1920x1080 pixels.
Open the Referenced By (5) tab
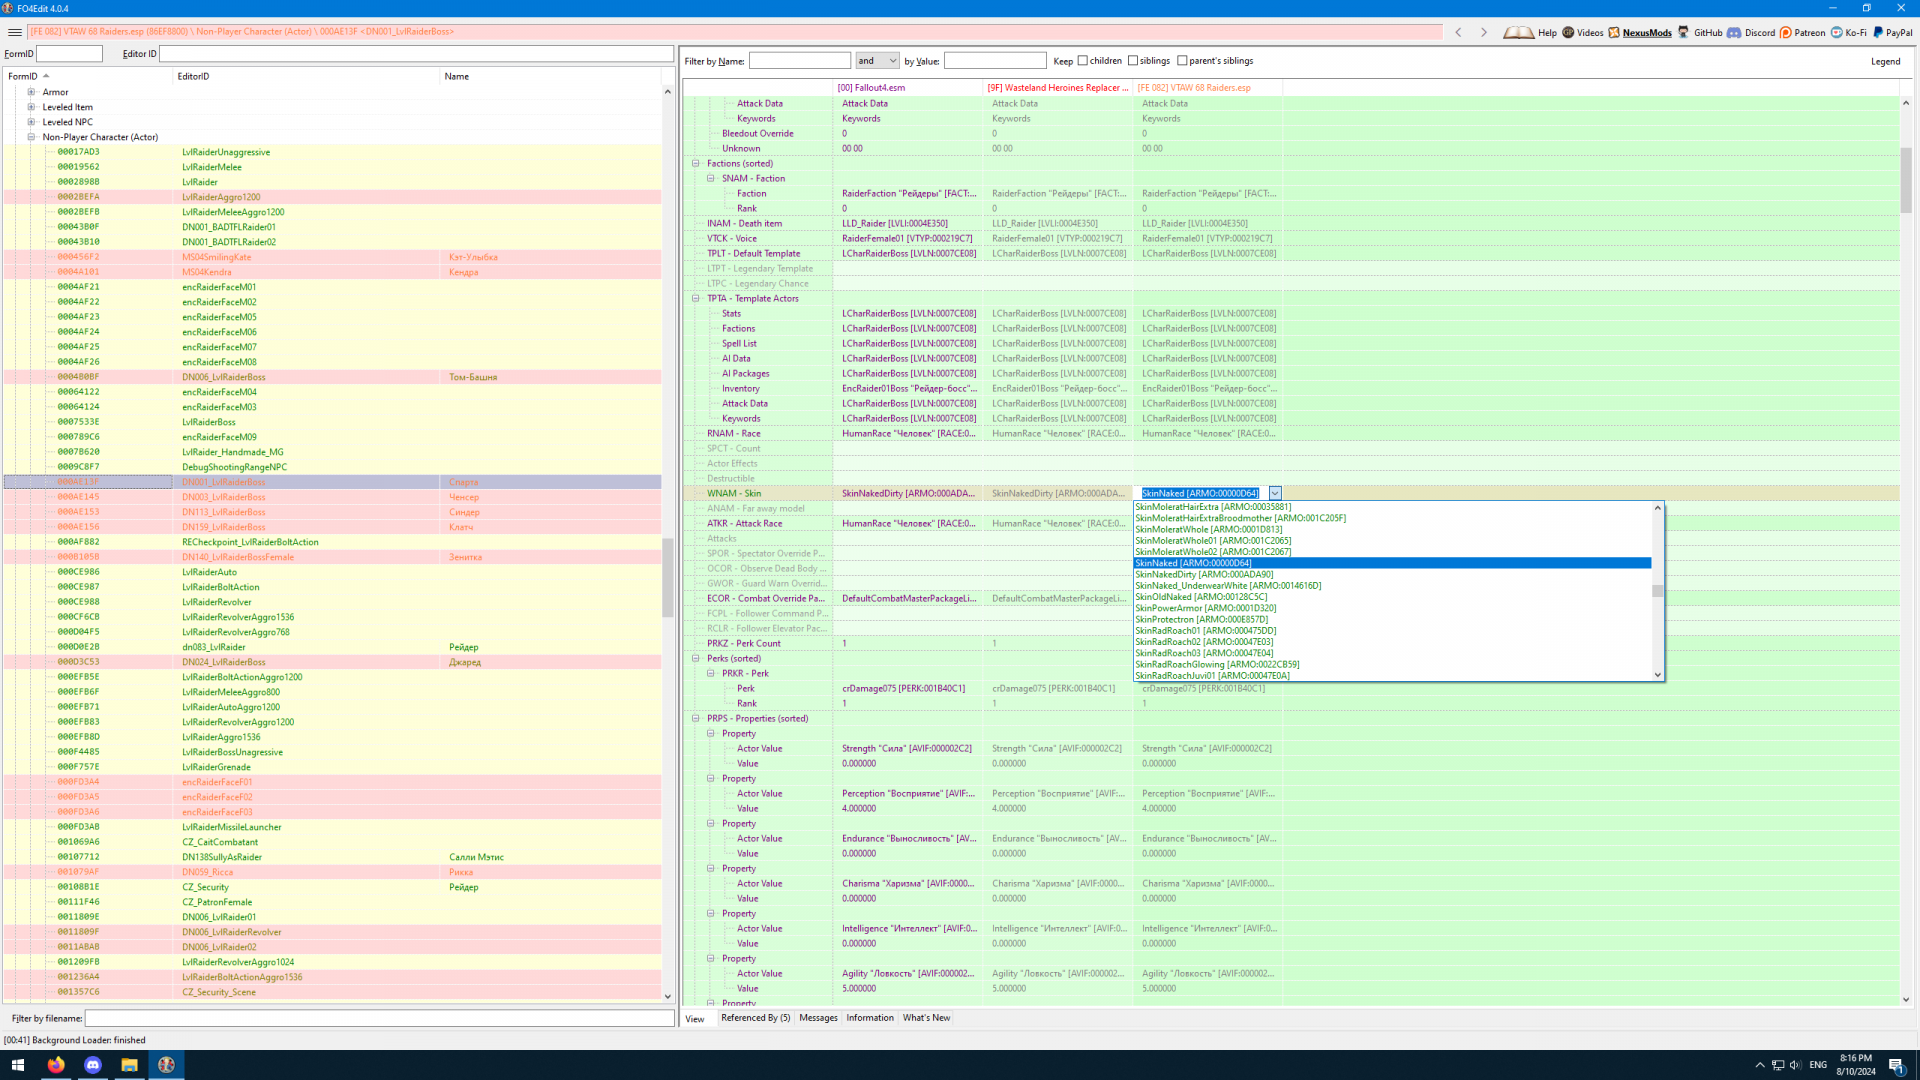click(x=755, y=1018)
